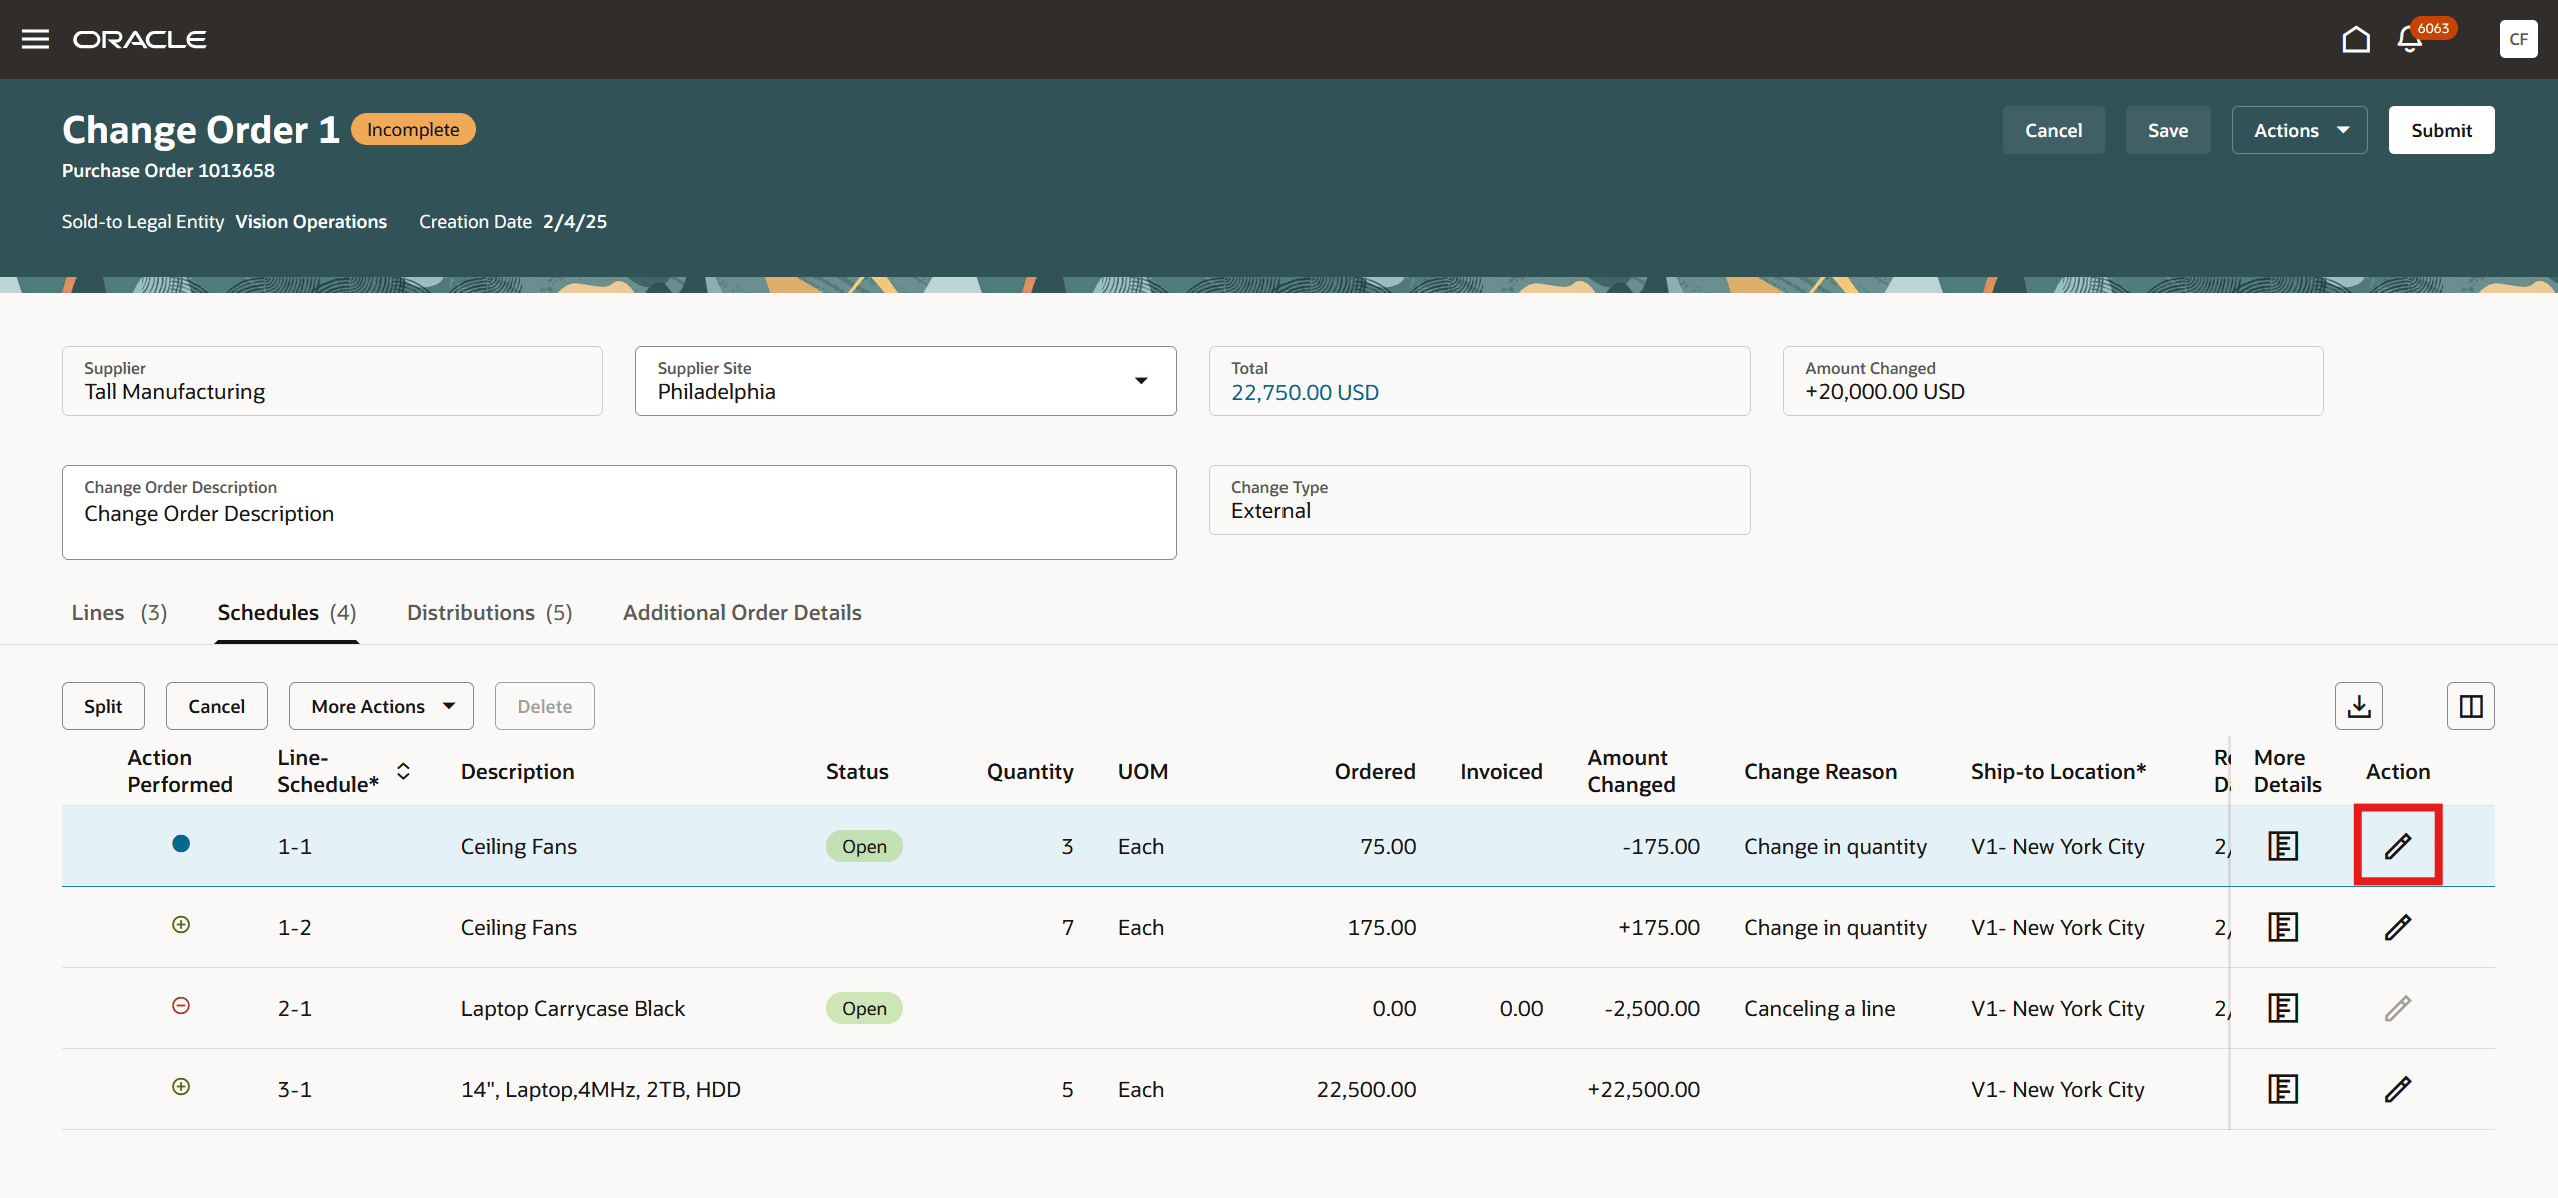Go to the home page icon
Viewport: 2558px width, 1198px height.
coord(2355,39)
